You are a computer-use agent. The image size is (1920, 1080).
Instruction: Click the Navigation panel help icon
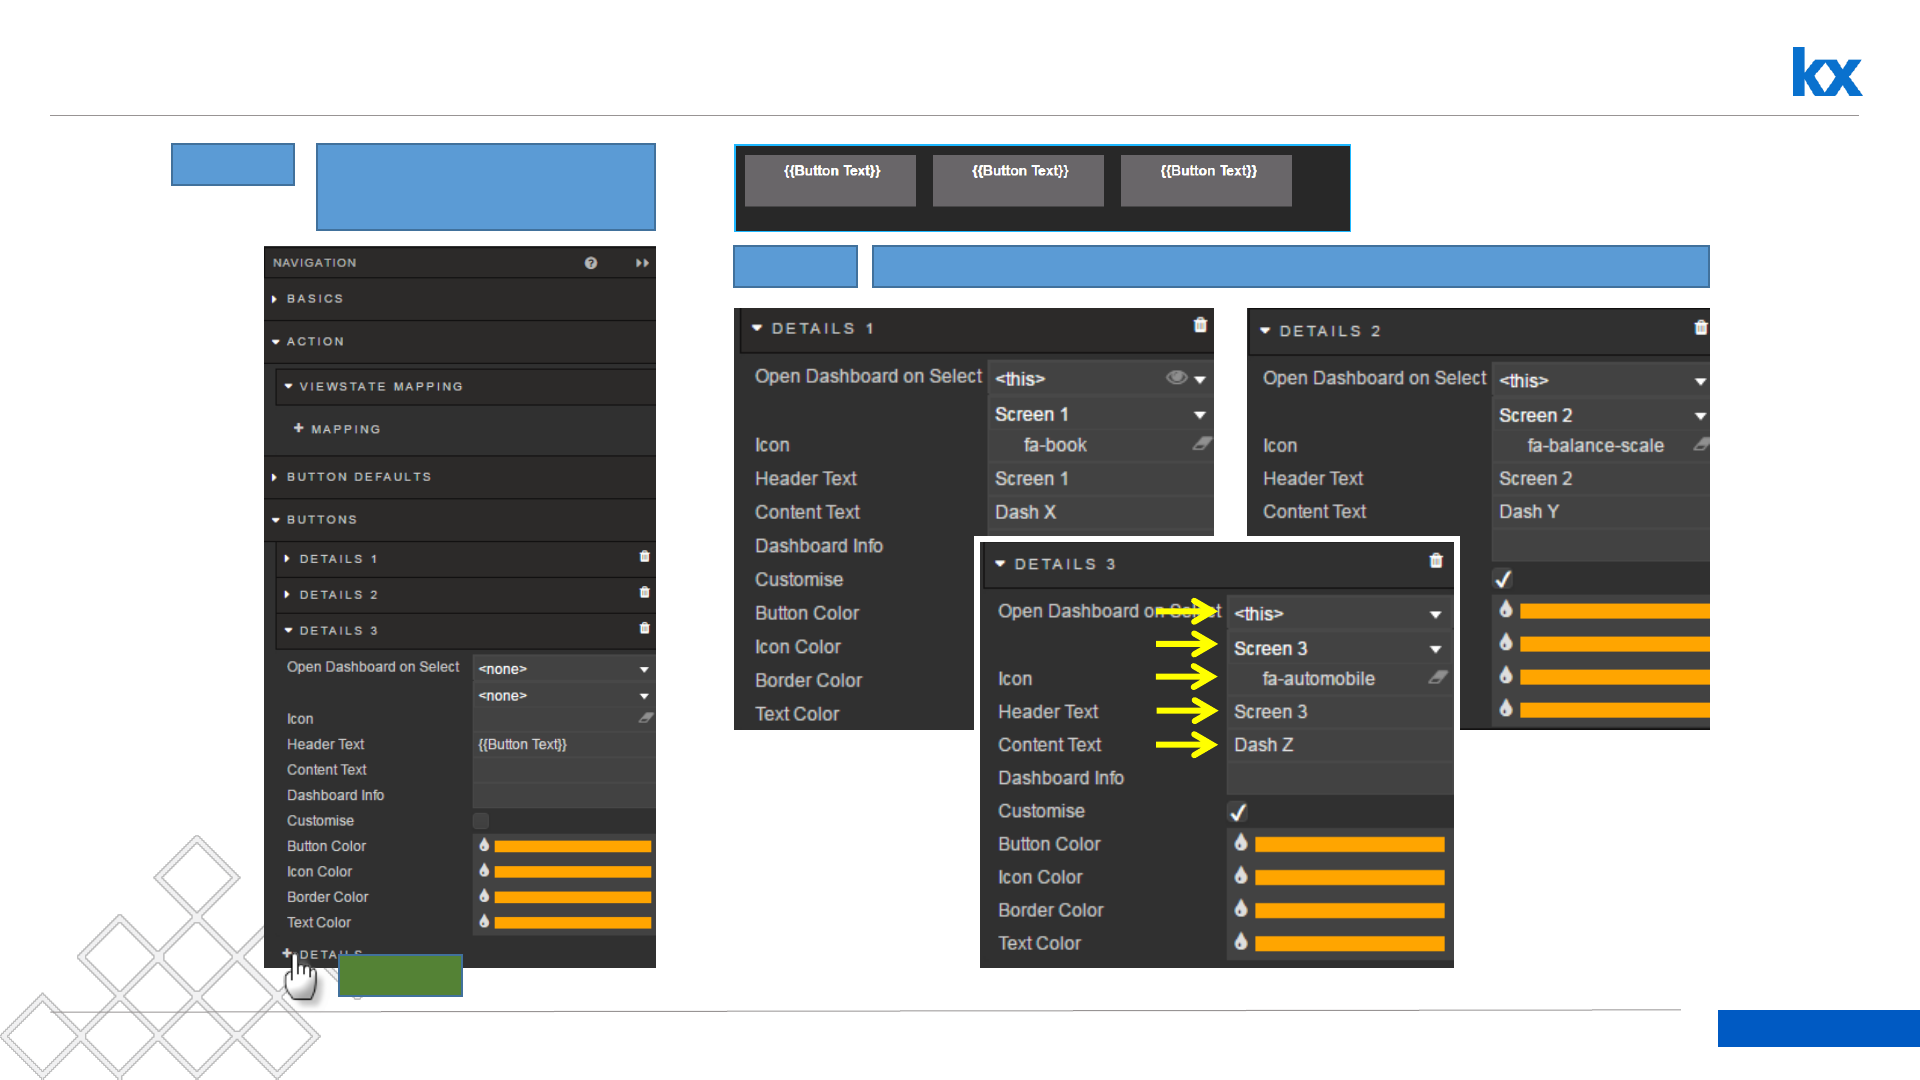(591, 263)
